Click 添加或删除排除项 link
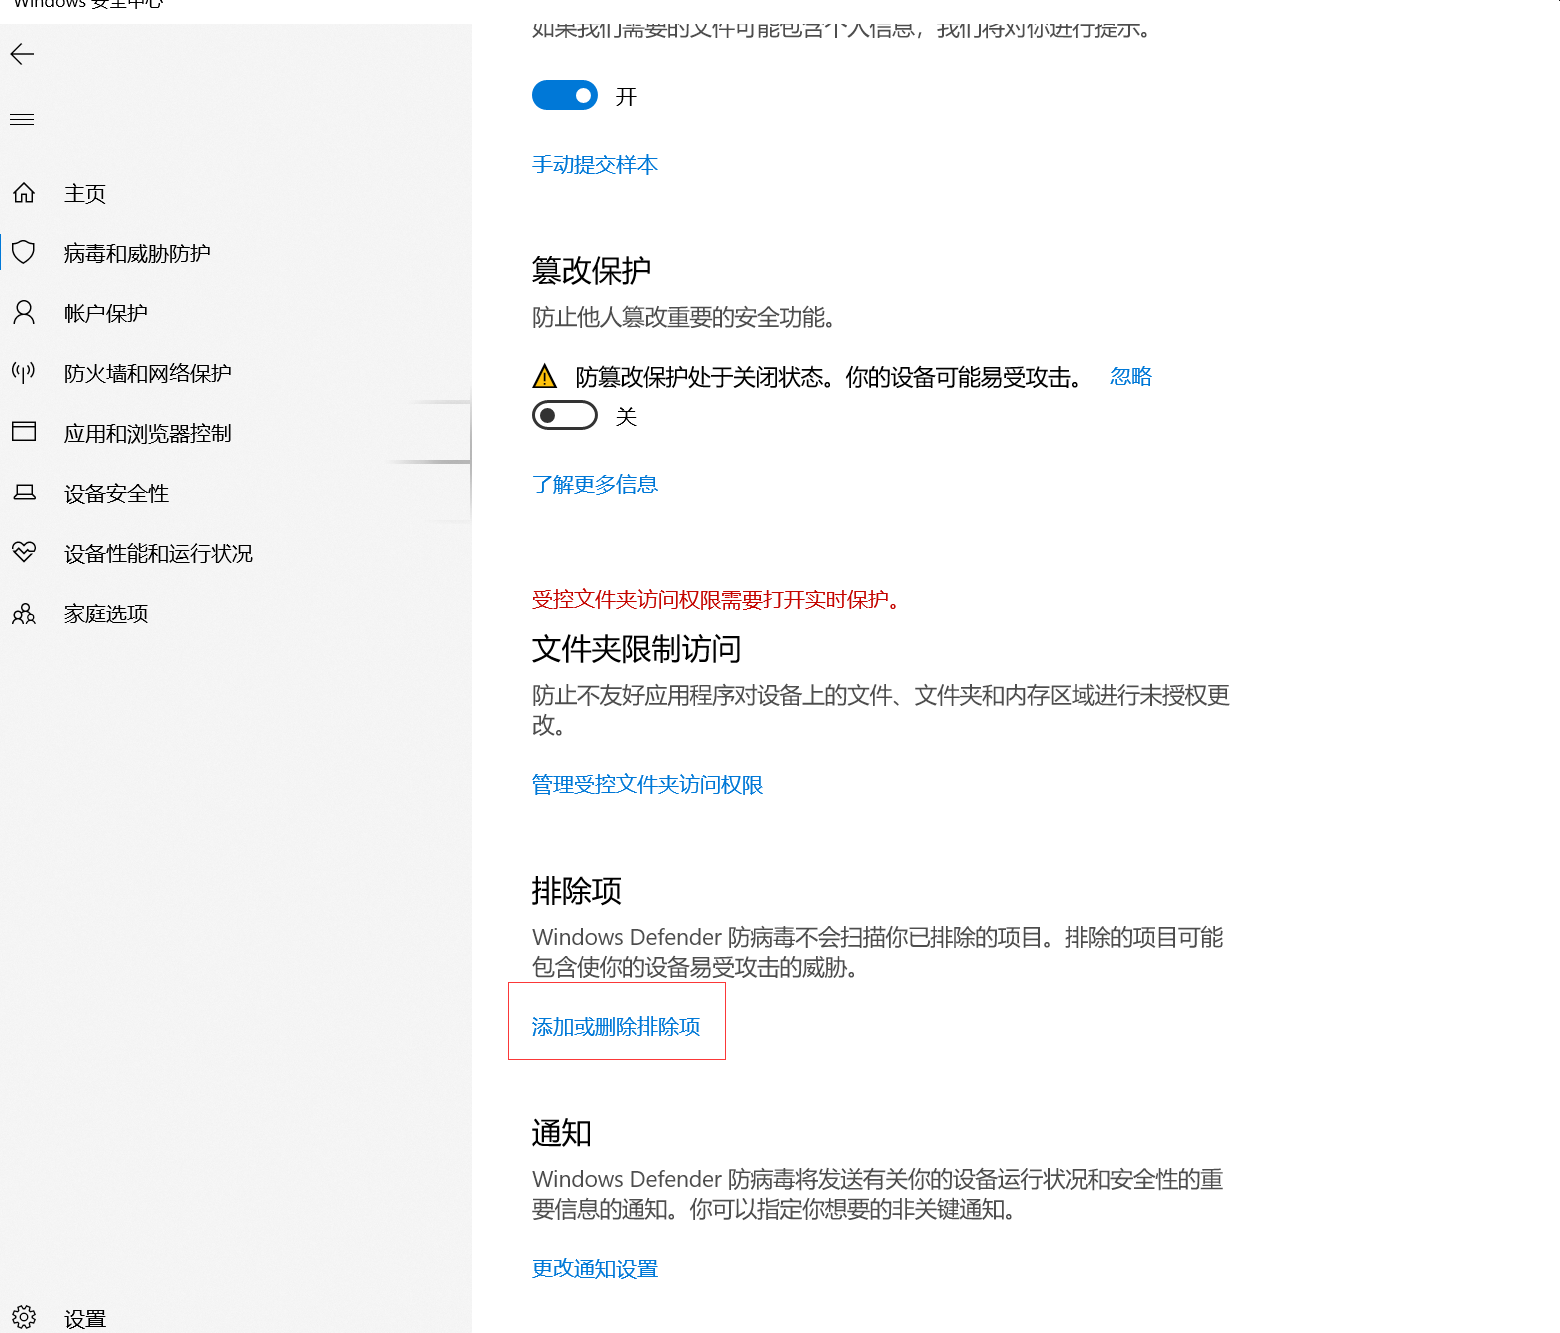The height and width of the screenshot is (1333, 1560). (616, 1027)
